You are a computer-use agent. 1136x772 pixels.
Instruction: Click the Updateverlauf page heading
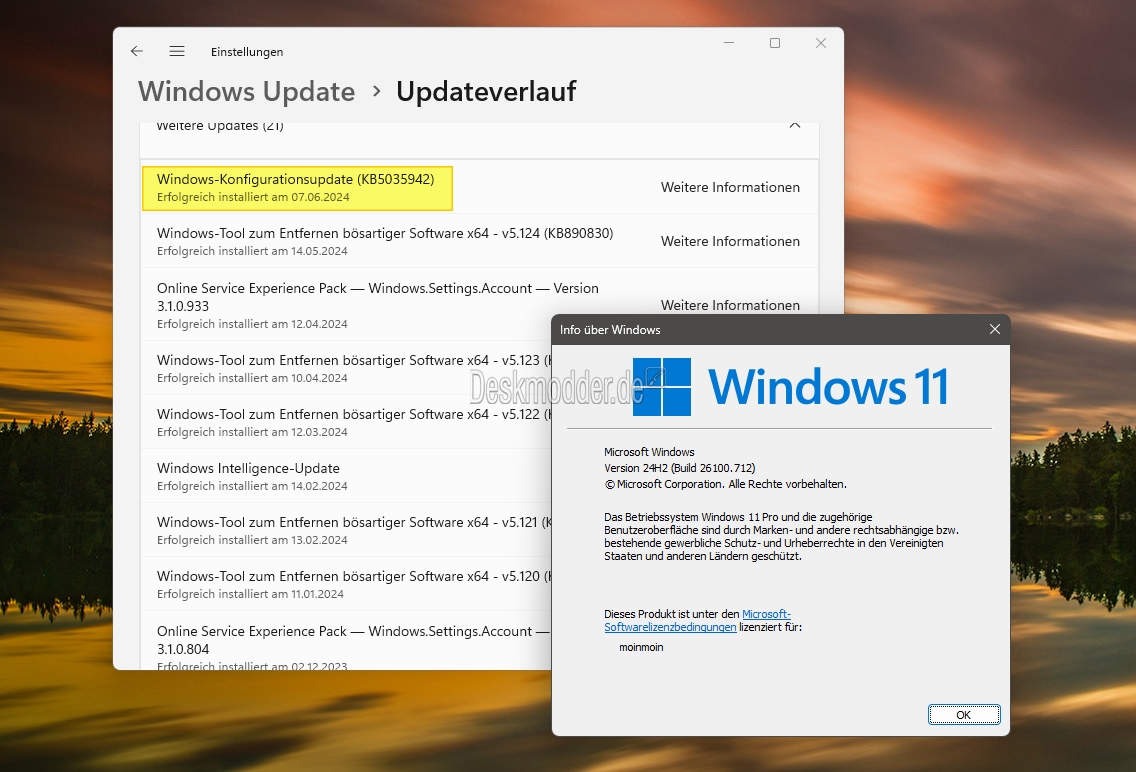tap(486, 91)
